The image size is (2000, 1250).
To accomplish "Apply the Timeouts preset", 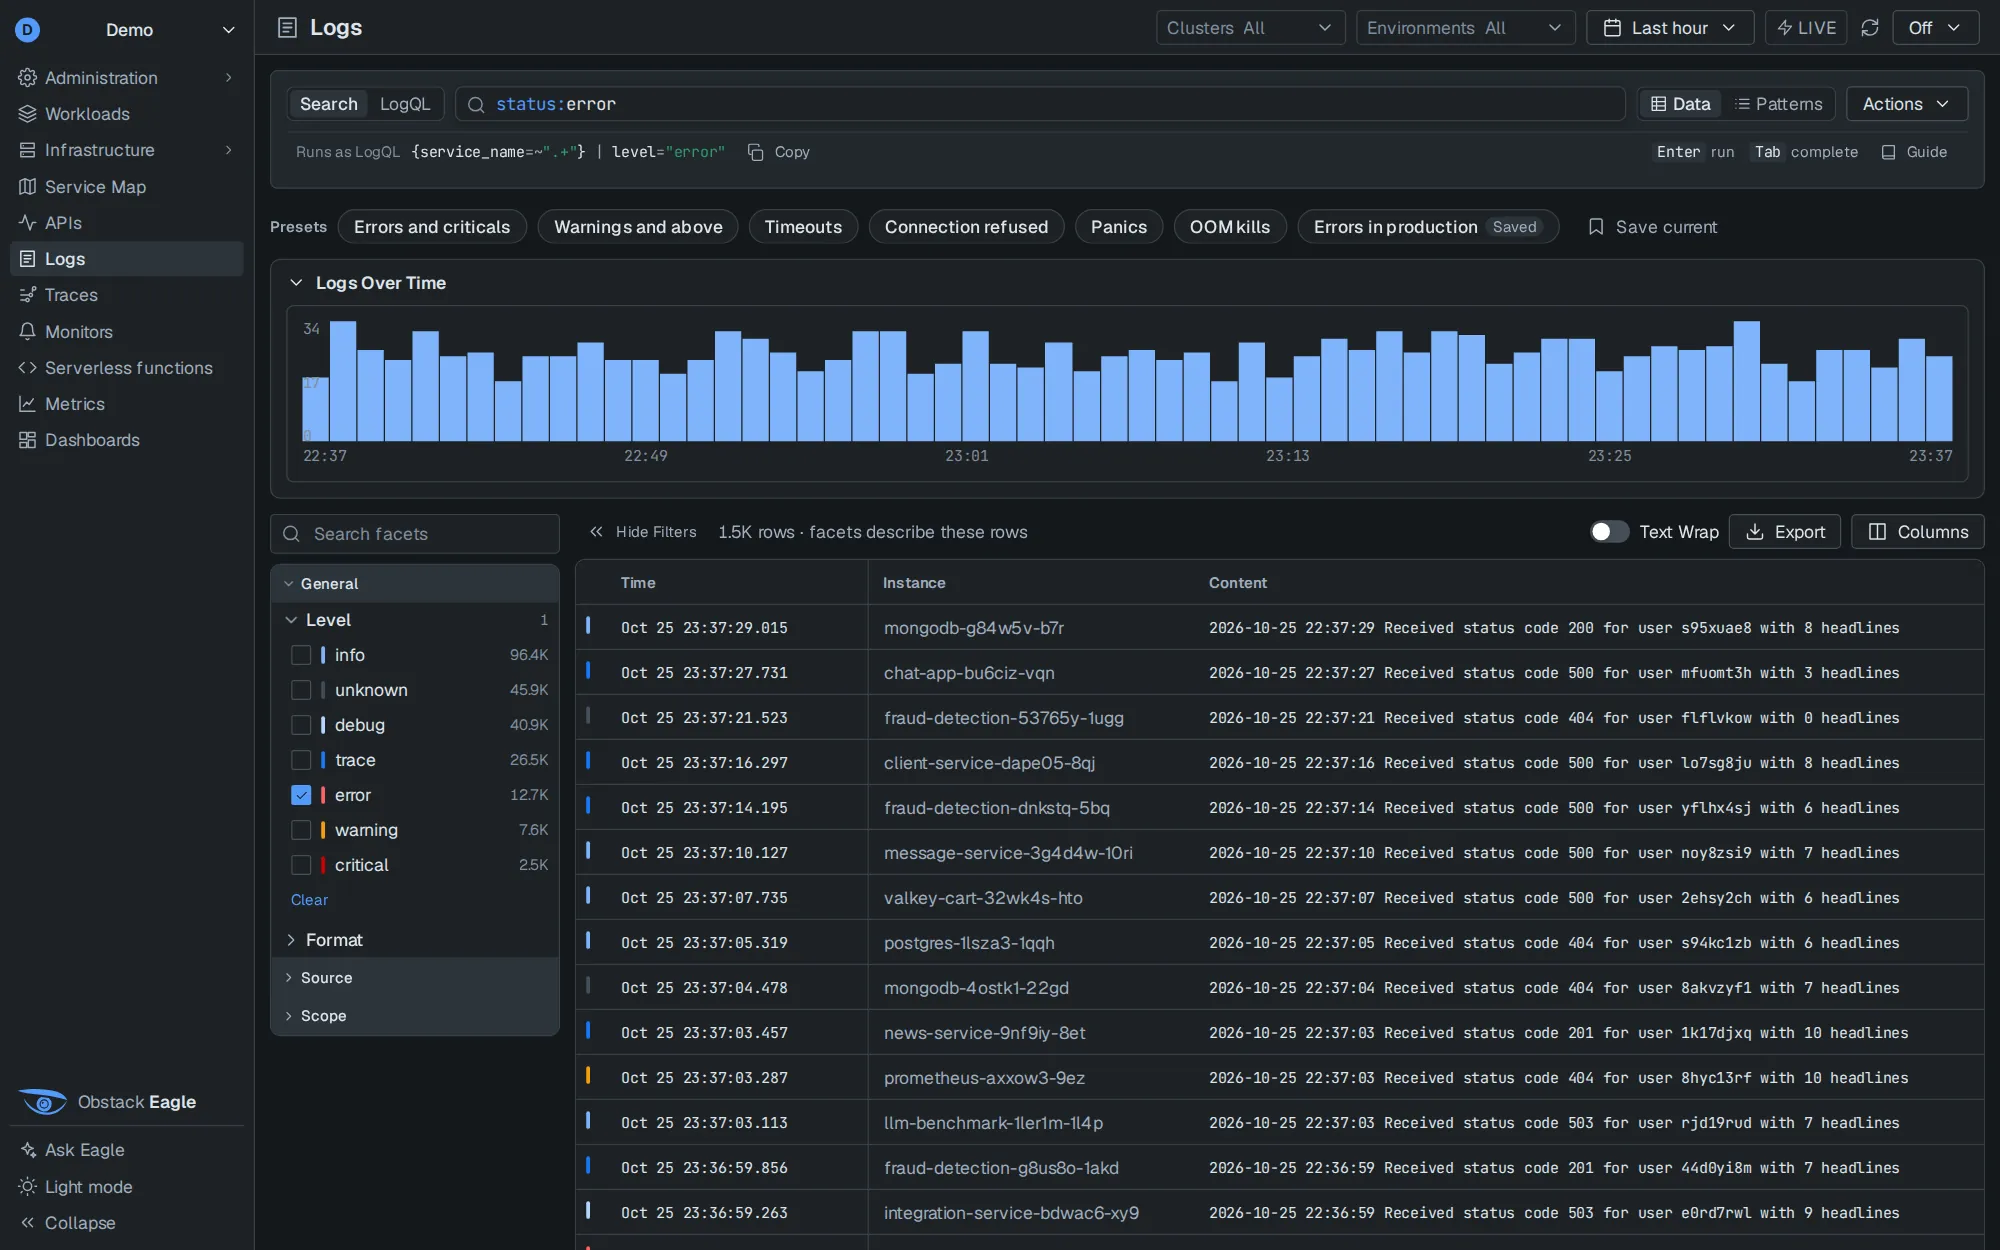I will (x=803, y=227).
